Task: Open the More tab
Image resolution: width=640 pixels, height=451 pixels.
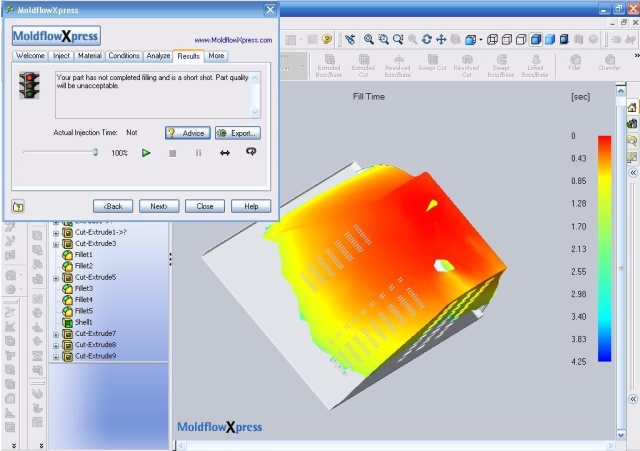Action: coord(216,56)
